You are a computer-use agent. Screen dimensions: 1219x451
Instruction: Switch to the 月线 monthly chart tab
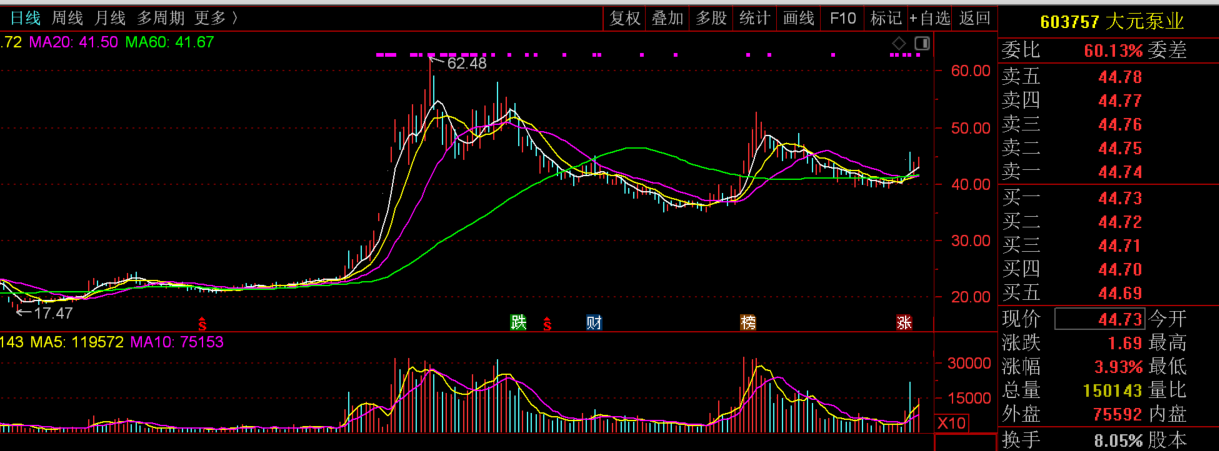(111, 18)
